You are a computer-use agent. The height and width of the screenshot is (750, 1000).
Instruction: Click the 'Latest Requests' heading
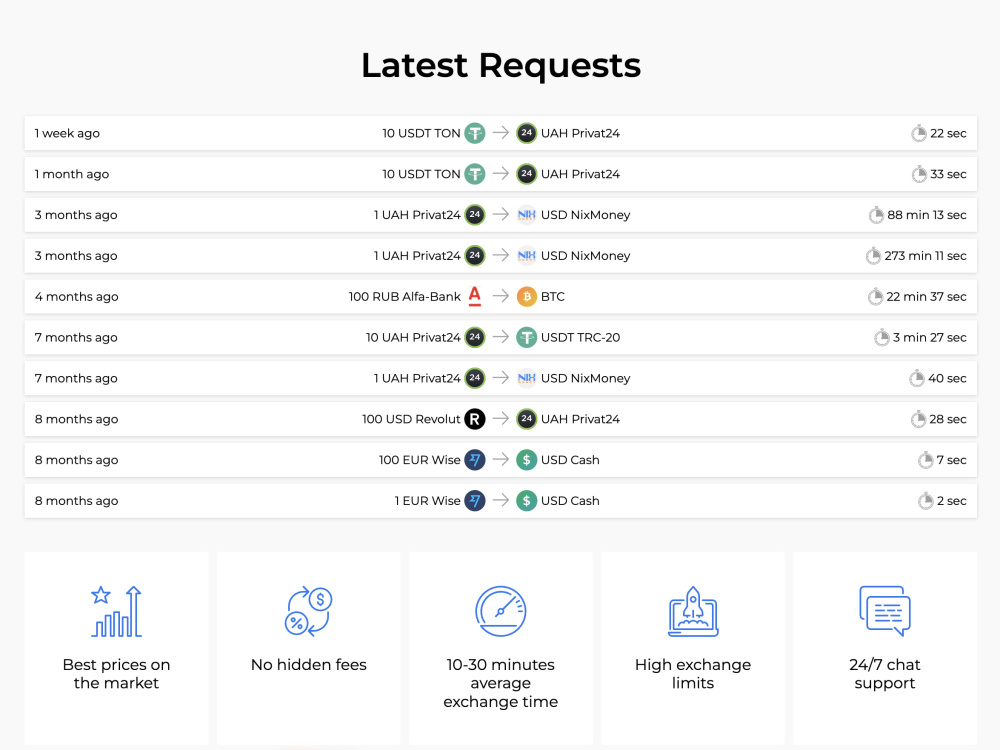tap(501, 65)
